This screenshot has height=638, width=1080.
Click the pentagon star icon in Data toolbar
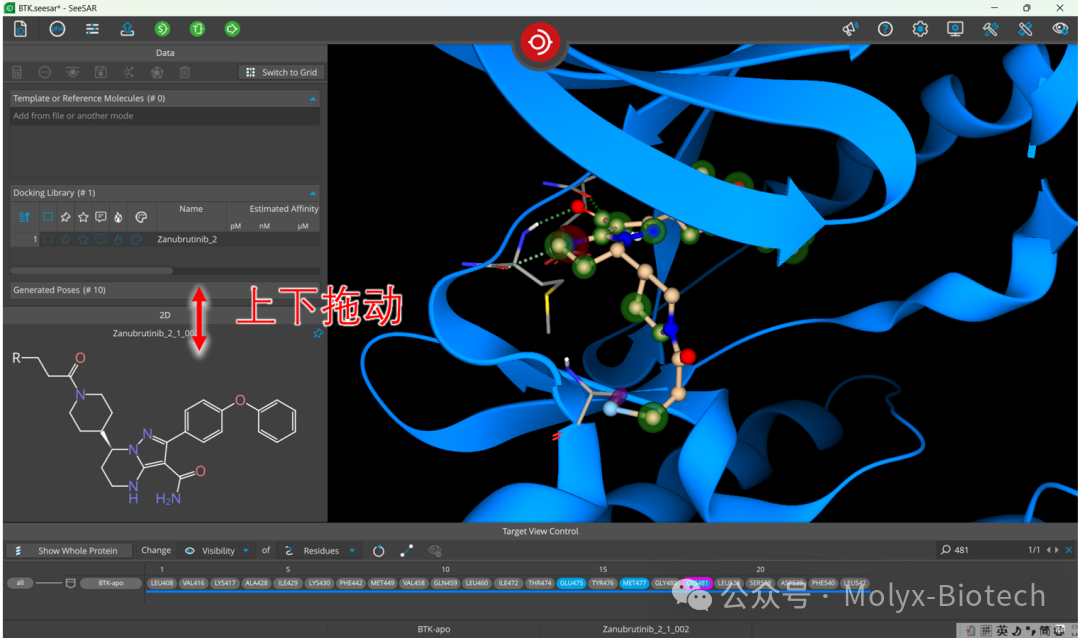pyautogui.click(x=157, y=72)
